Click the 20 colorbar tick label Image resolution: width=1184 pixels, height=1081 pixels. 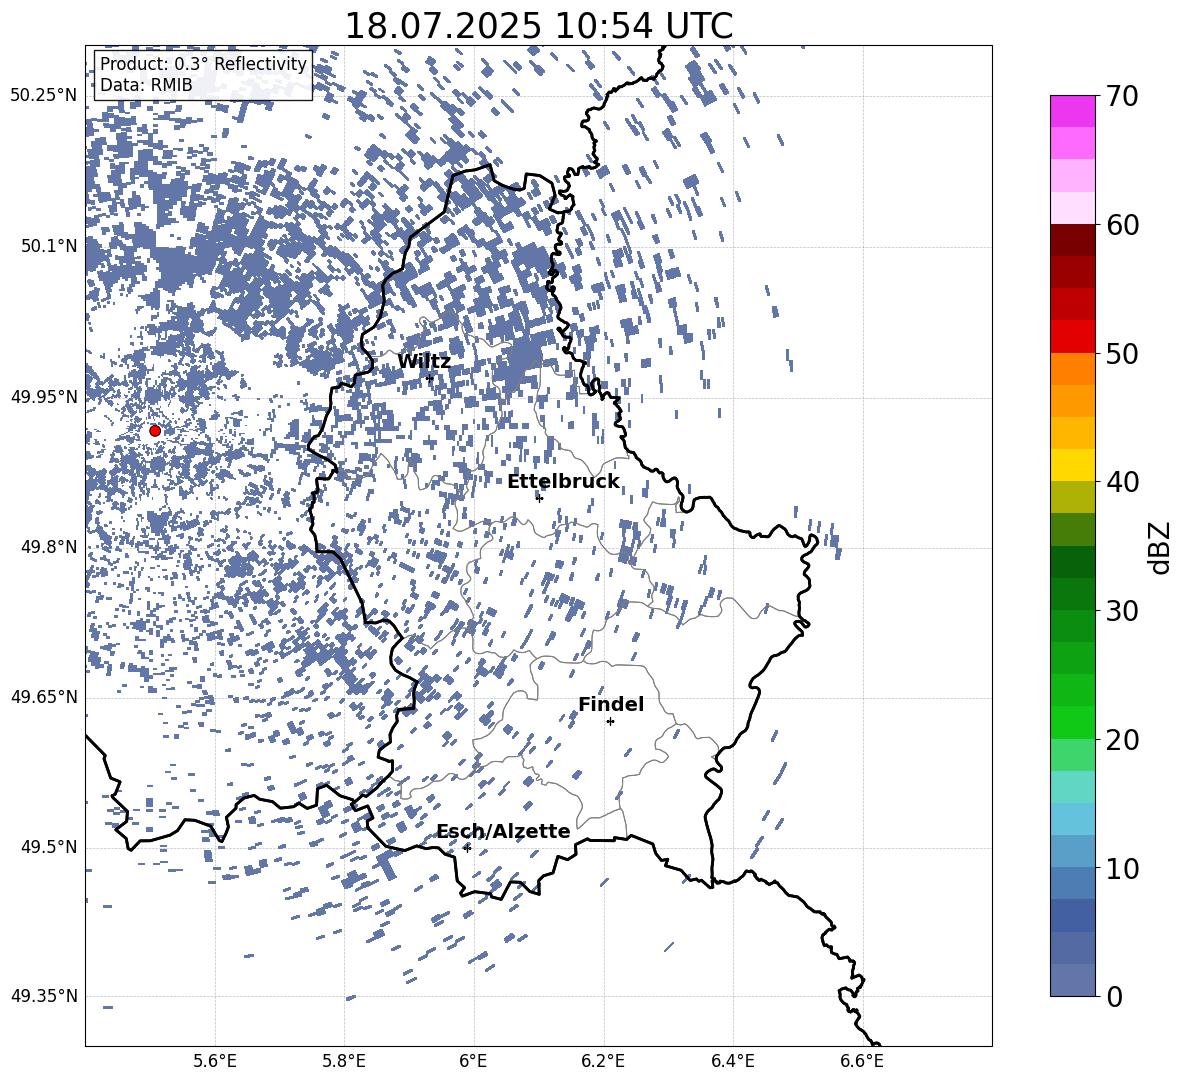pos(1122,740)
